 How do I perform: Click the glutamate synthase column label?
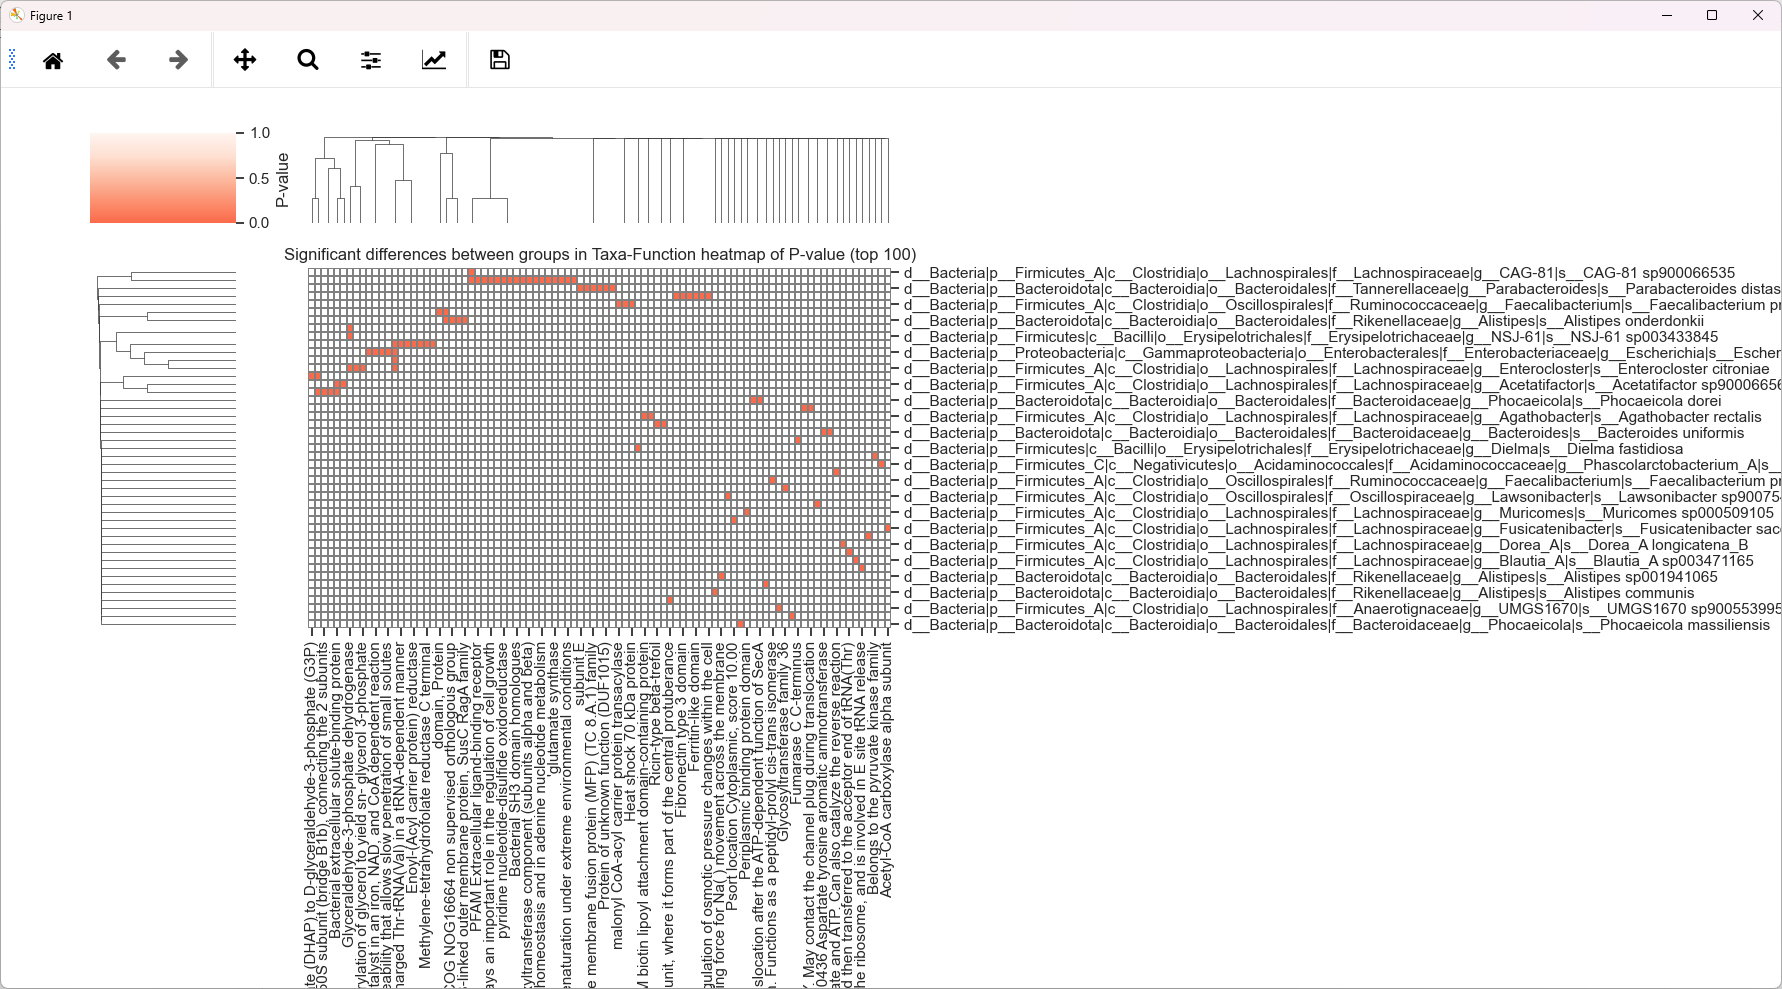pyautogui.click(x=554, y=709)
